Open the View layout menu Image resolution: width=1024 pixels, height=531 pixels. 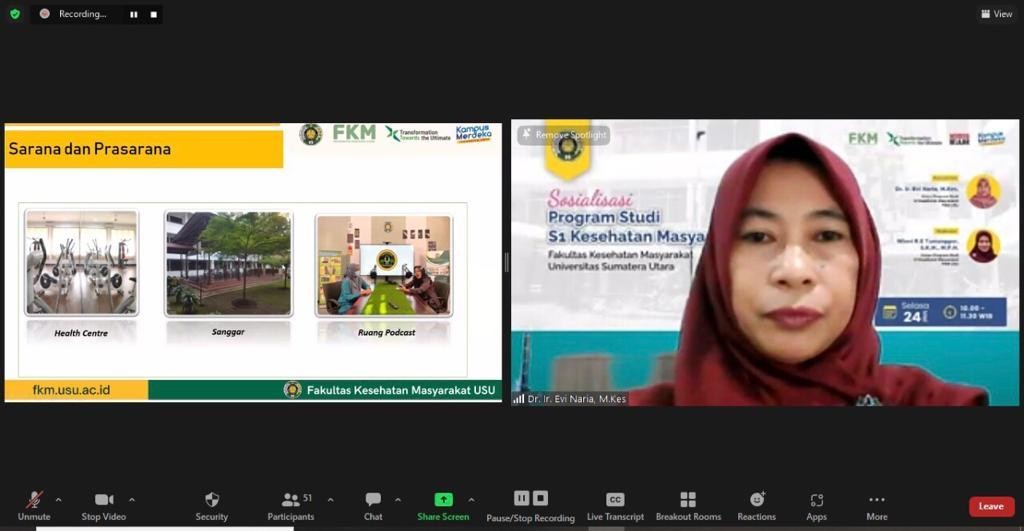997,14
